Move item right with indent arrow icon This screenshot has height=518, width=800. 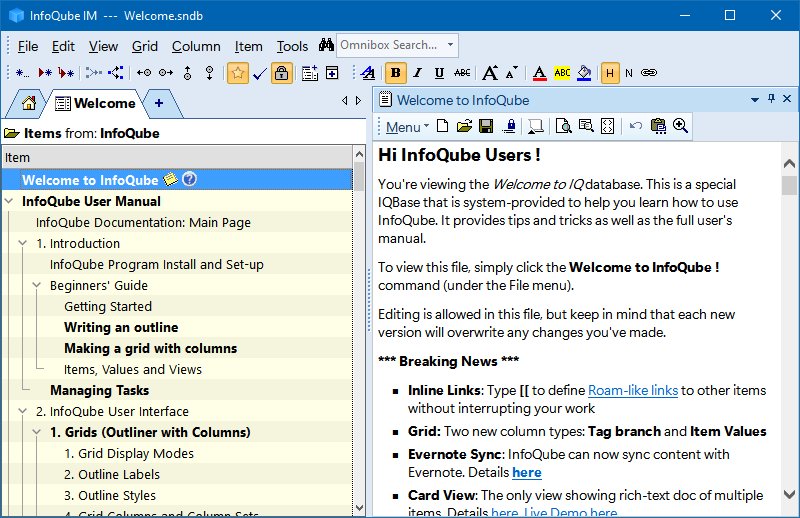pos(166,73)
